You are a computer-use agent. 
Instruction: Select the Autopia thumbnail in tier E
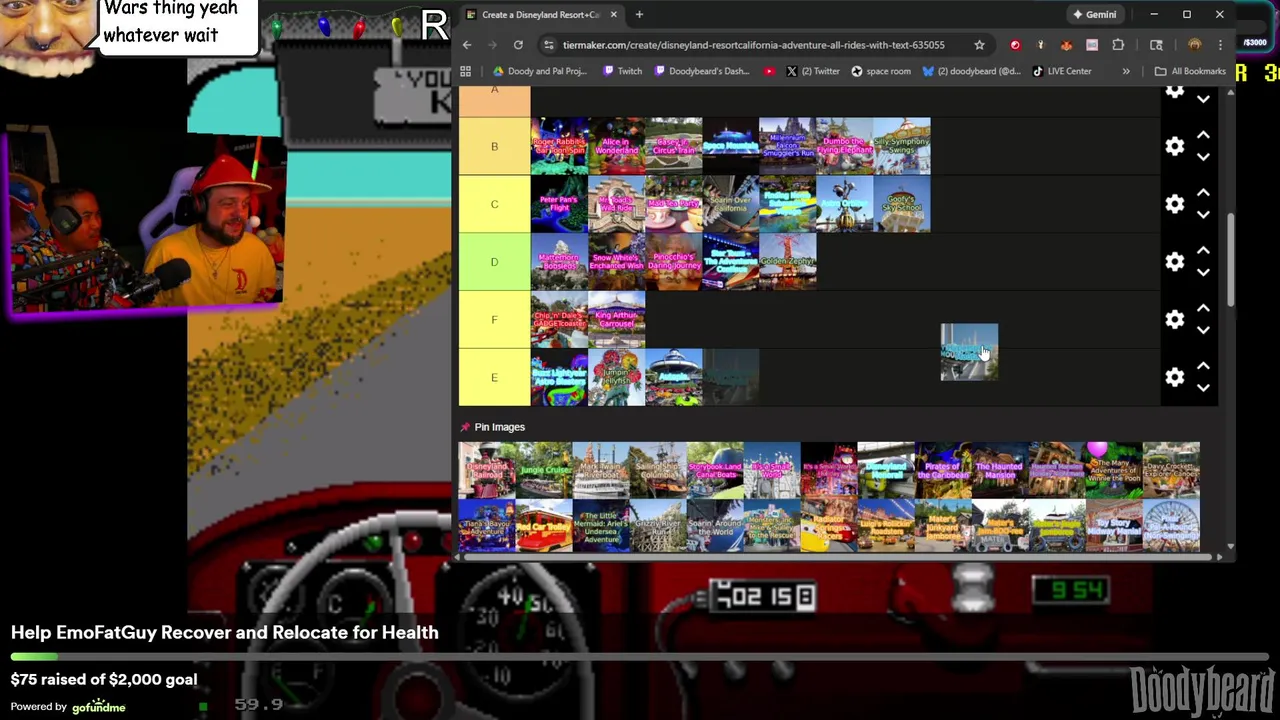[x=673, y=377]
